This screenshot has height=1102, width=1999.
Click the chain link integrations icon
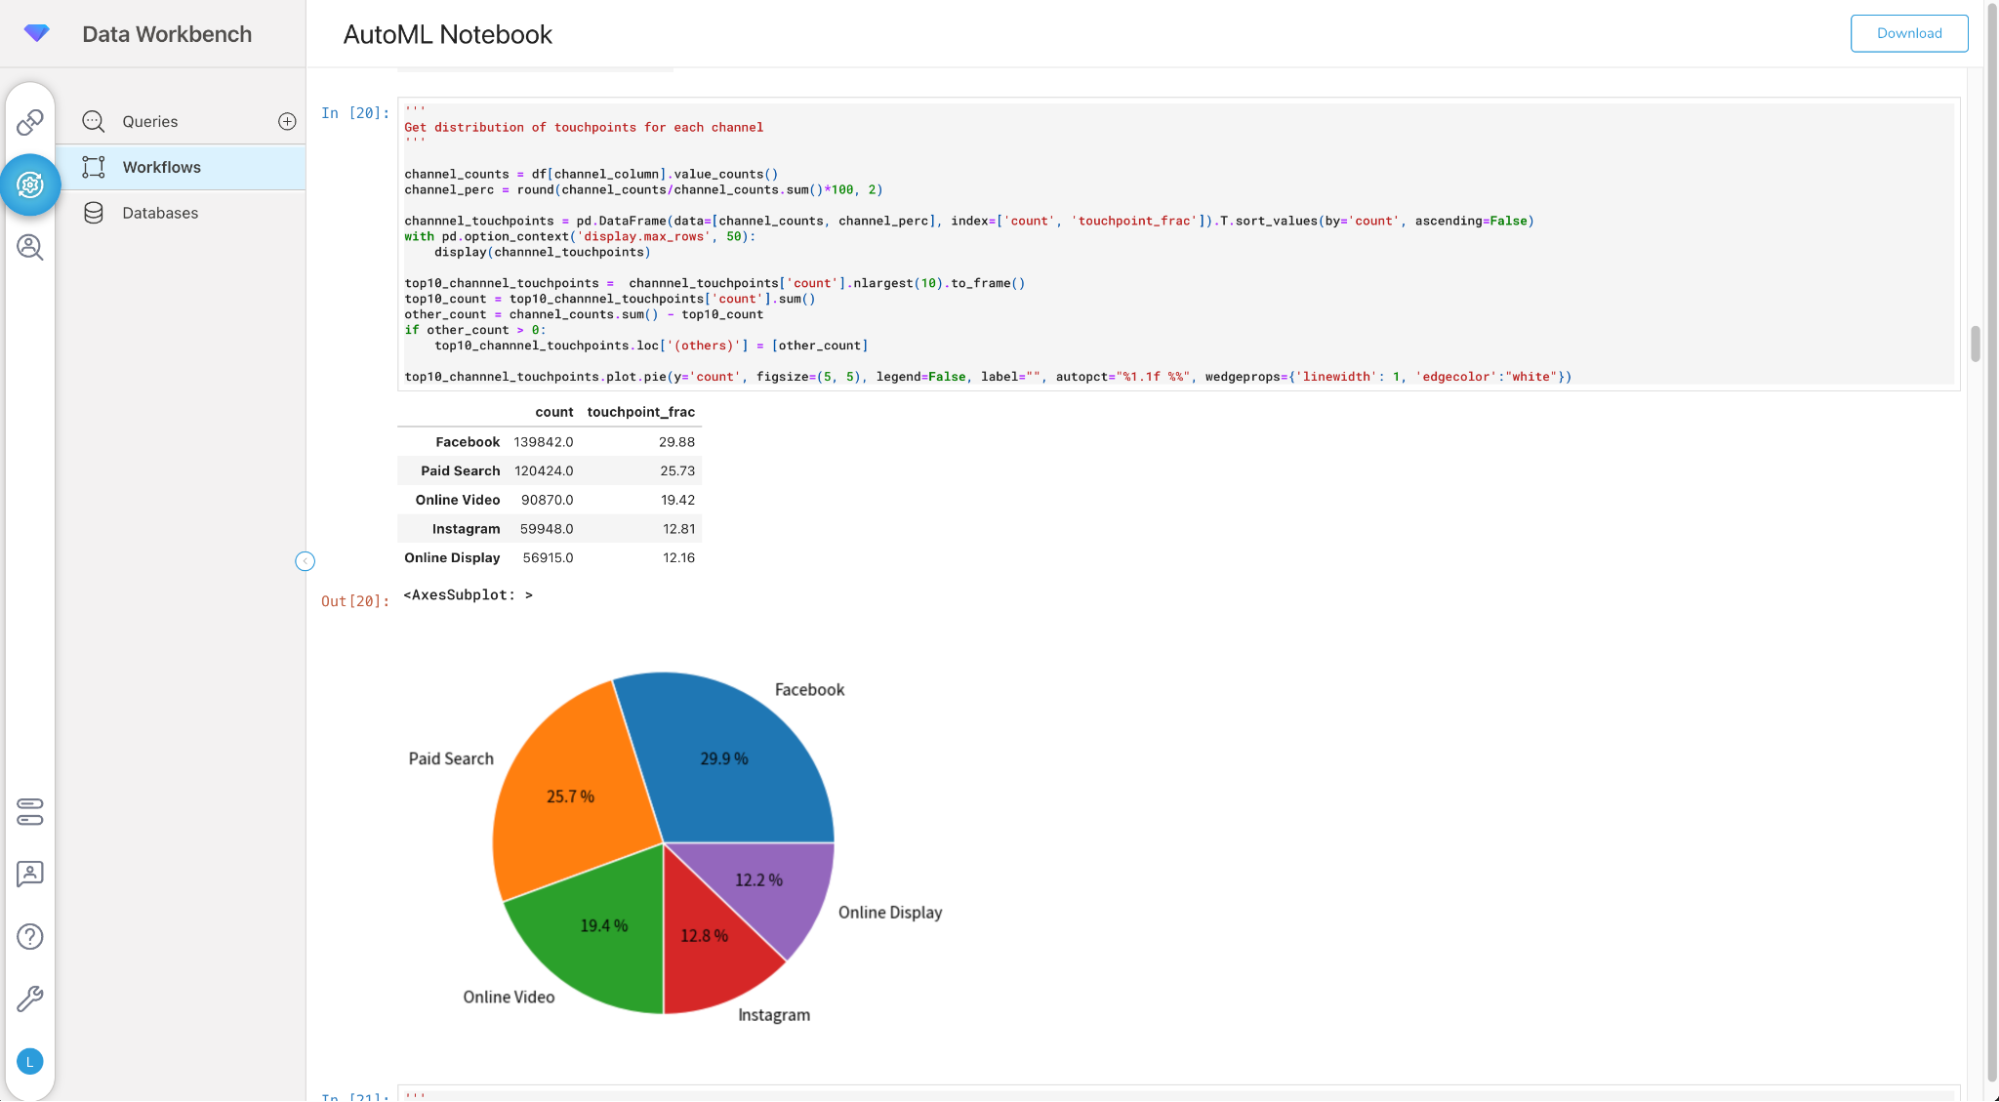[x=30, y=122]
